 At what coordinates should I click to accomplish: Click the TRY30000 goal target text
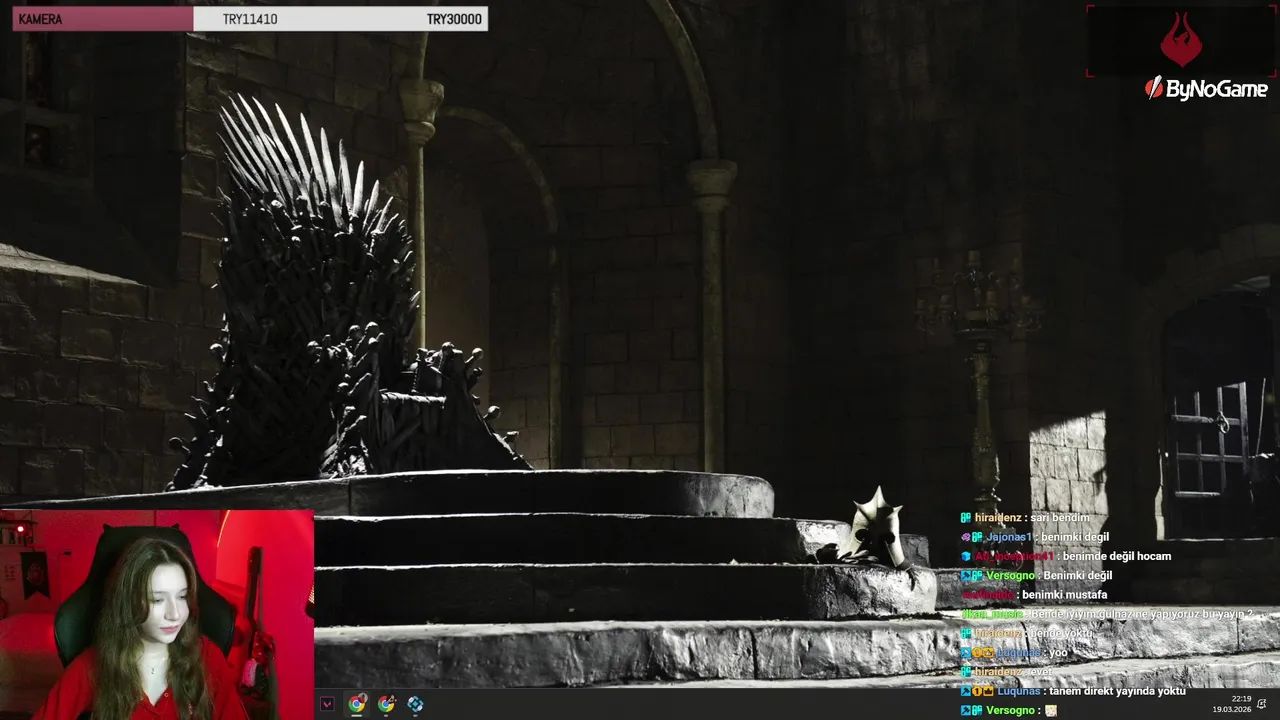click(x=454, y=19)
